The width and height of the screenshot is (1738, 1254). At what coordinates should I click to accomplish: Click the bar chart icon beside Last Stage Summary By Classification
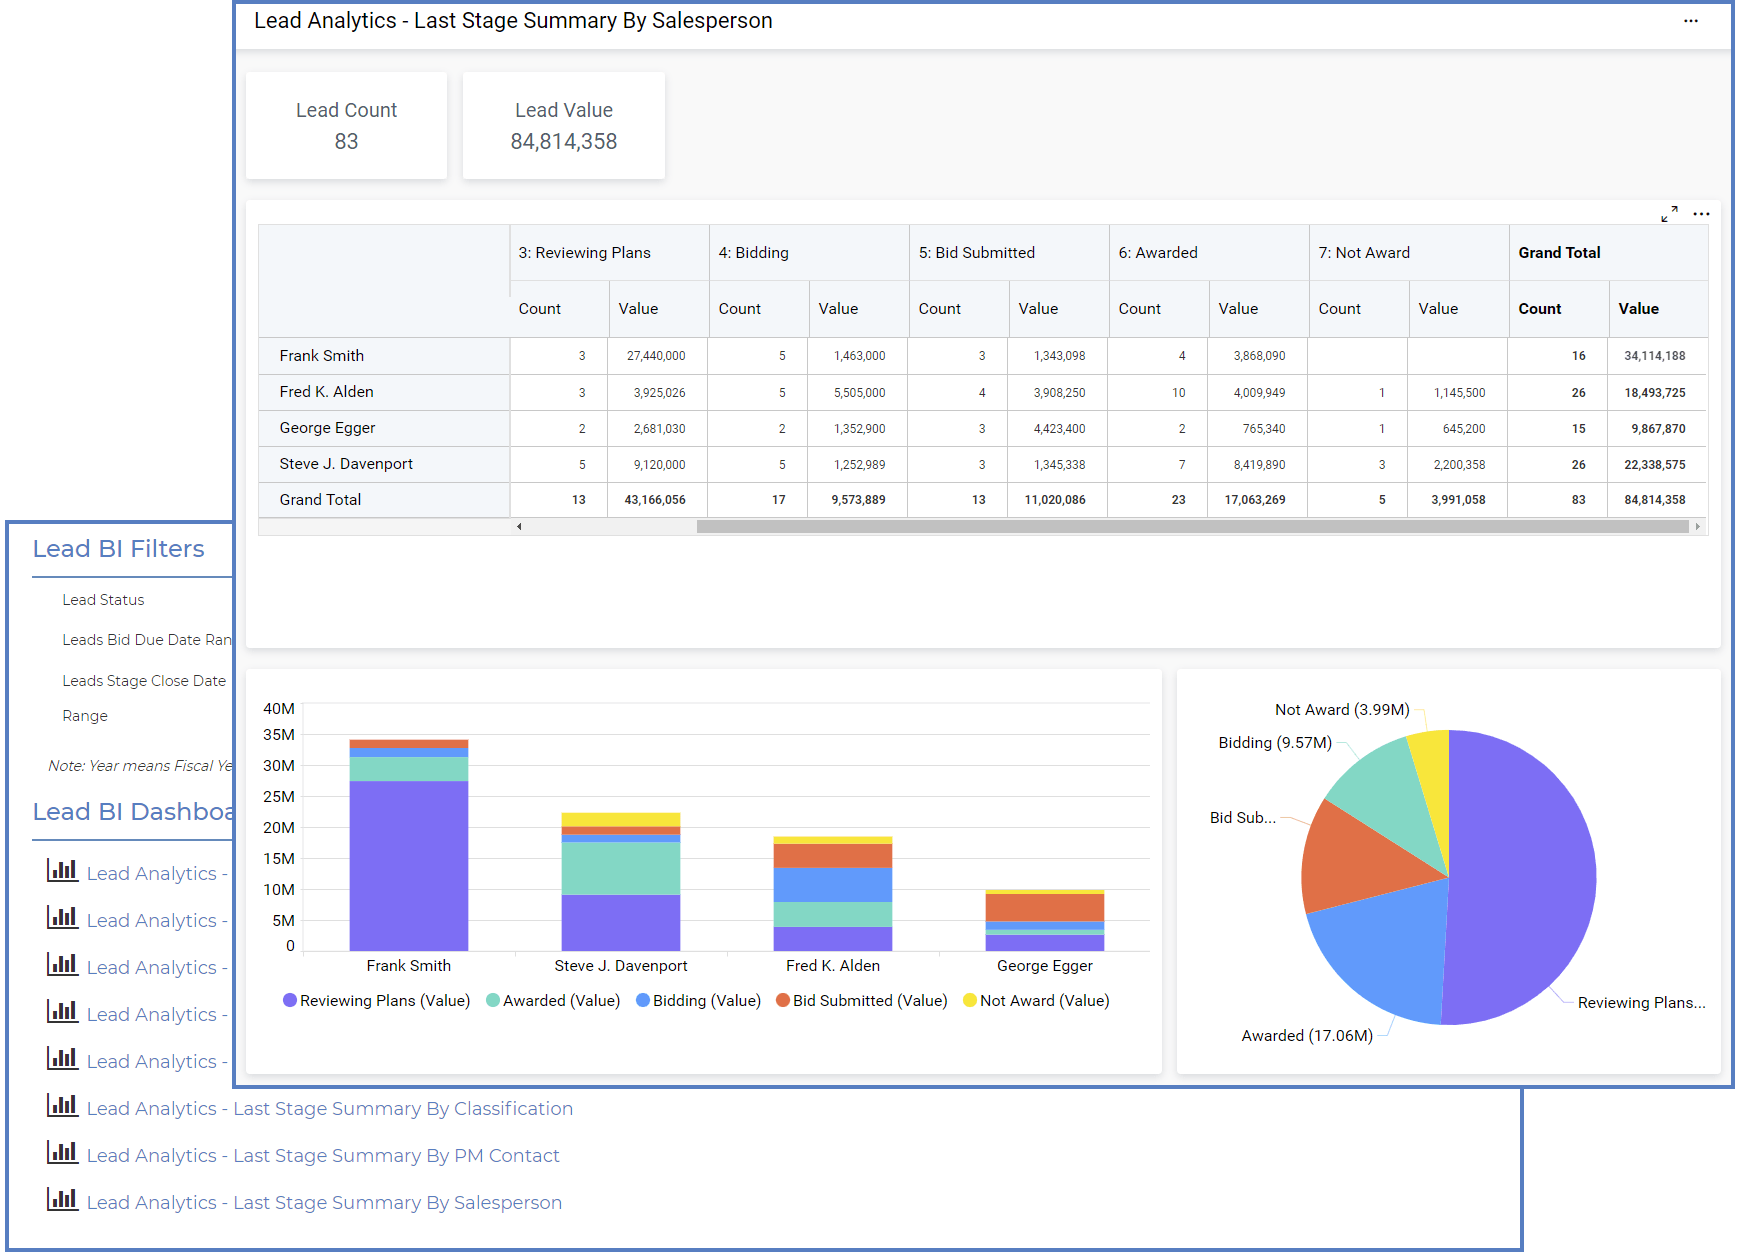click(62, 1106)
